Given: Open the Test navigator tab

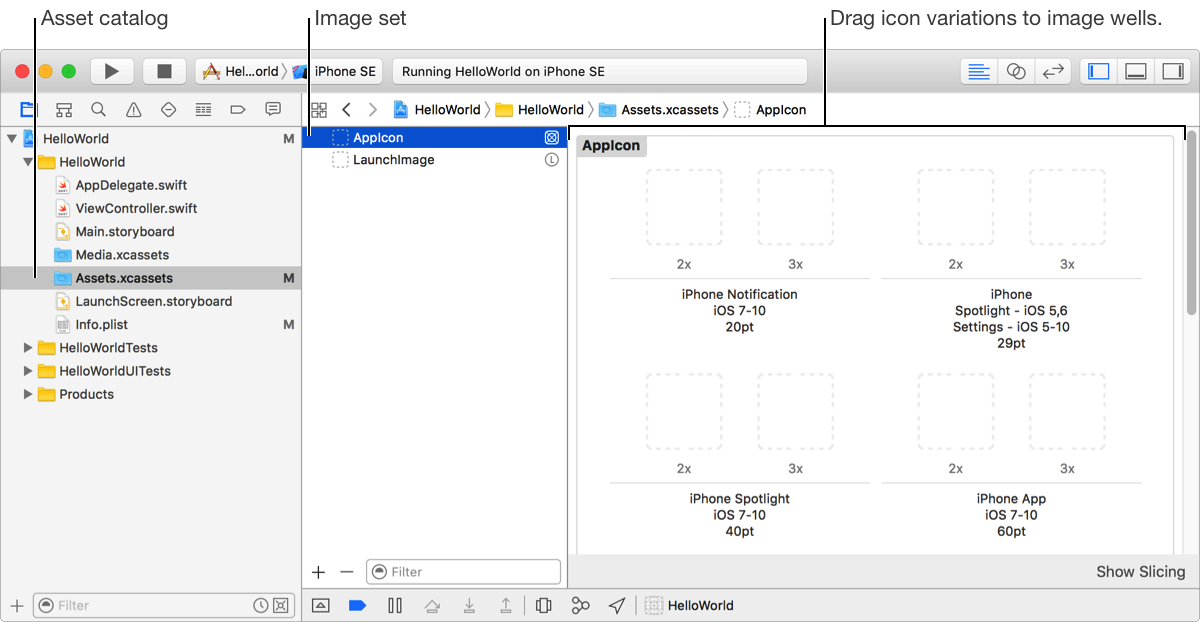Looking at the screenshot, I should [168, 109].
